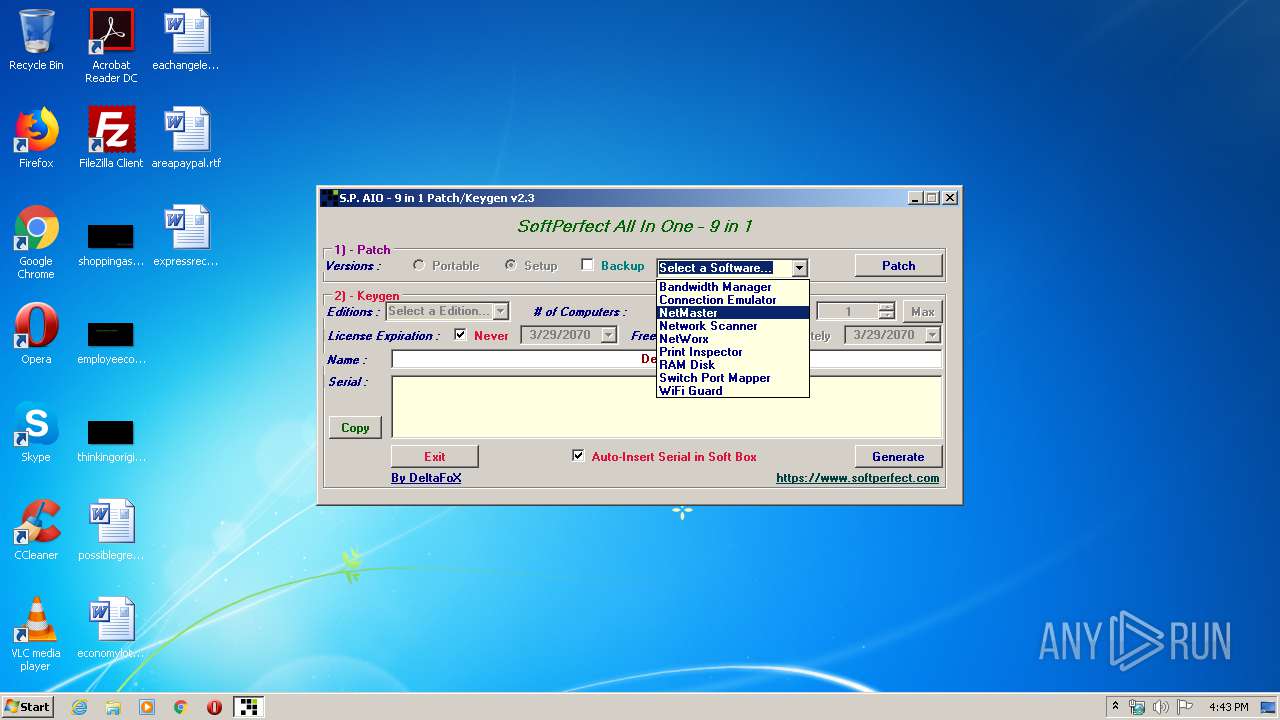The image size is (1280, 720).
Task: Choose RAM Disk from the list
Action: (732, 365)
